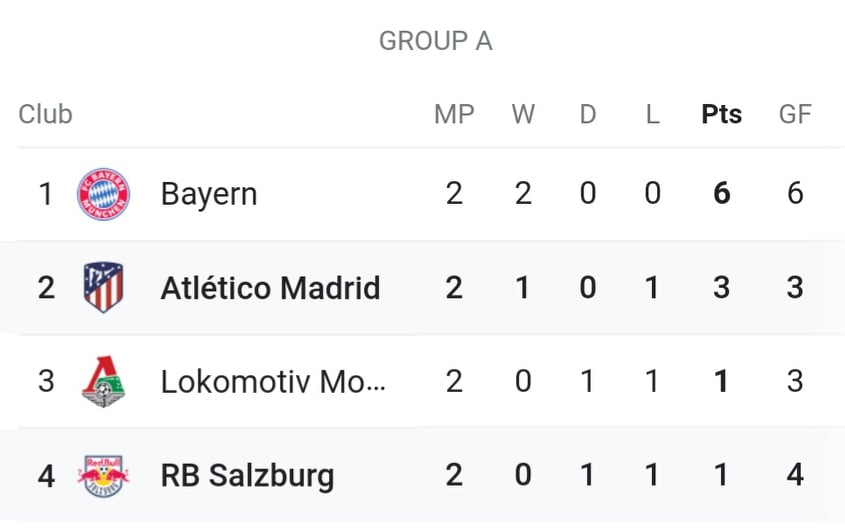Sort by the bold Pts column header

(722, 114)
